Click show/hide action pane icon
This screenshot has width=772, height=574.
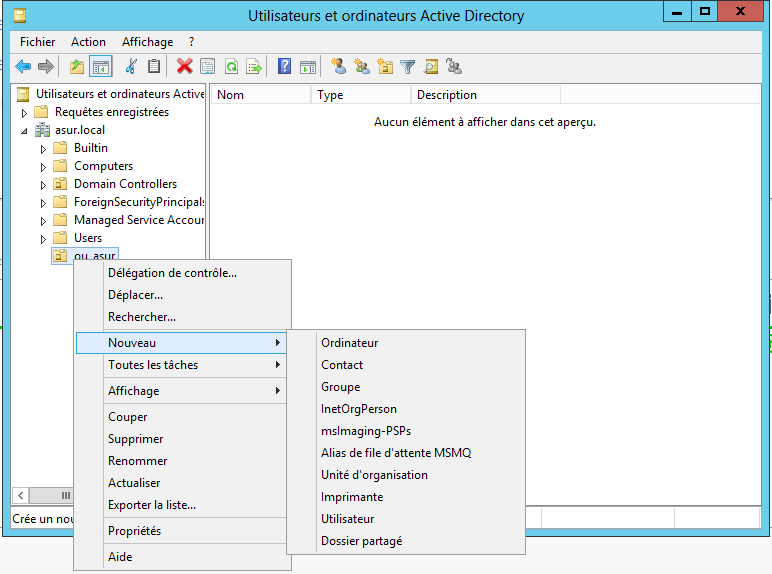(308, 66)
